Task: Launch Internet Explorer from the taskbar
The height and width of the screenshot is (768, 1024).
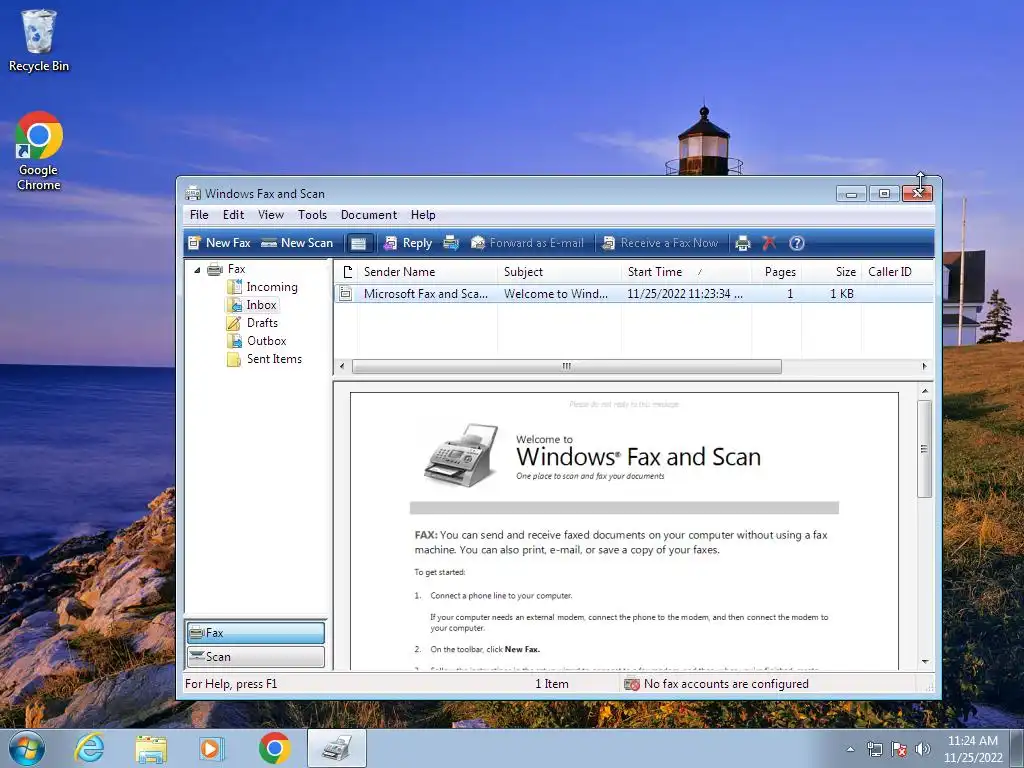Action: point(89,748)
